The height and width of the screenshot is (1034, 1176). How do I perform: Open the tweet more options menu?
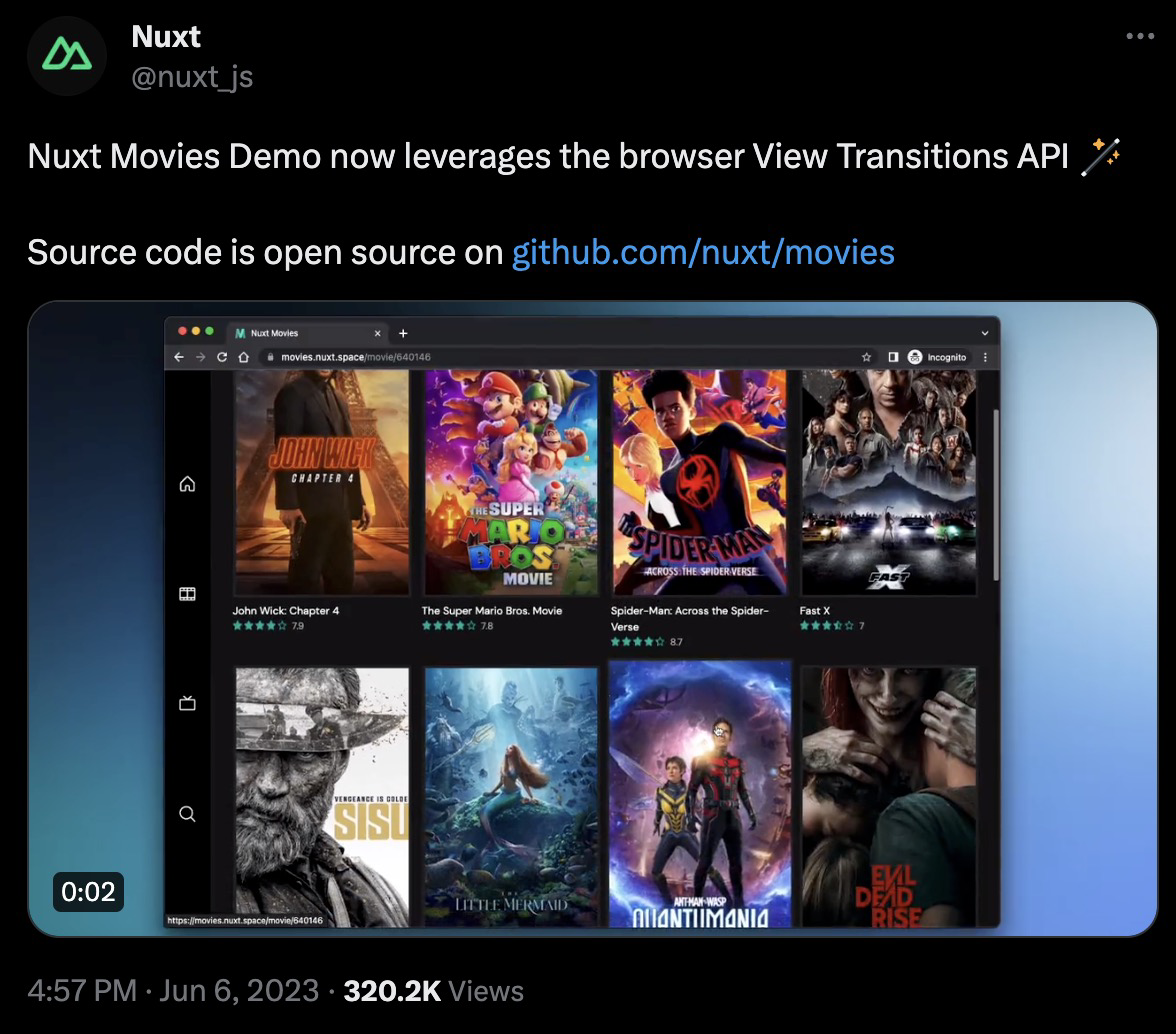coord(1140,36)
